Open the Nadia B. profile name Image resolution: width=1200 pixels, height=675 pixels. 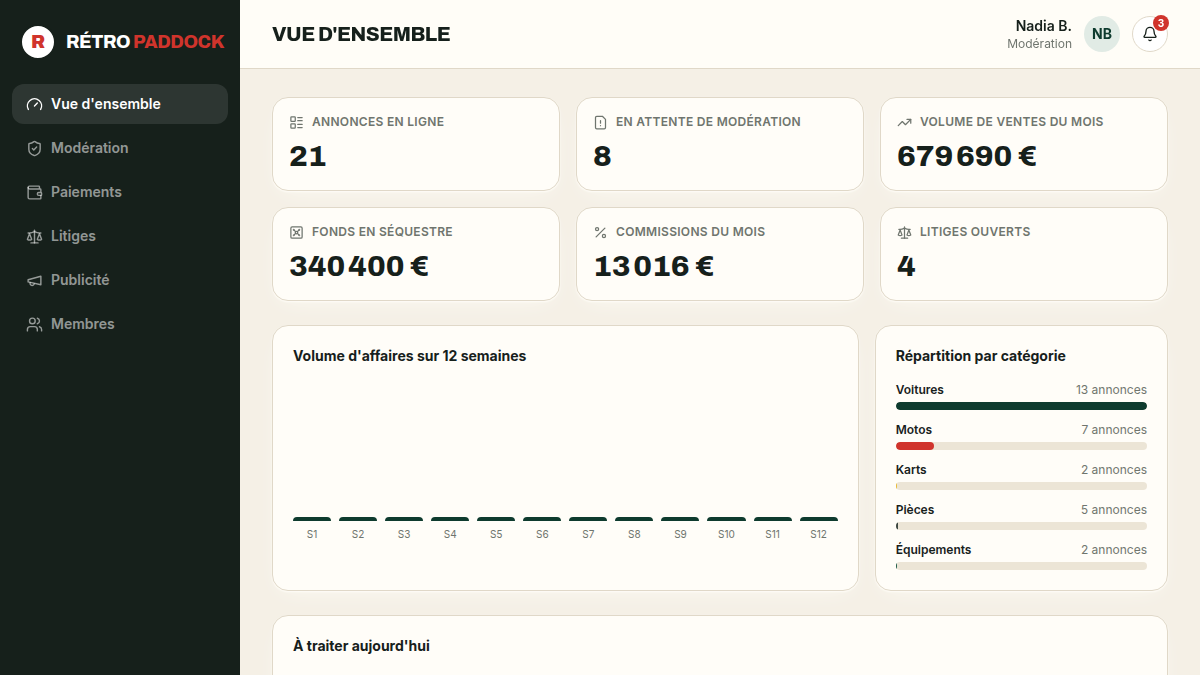(1043, 26)
